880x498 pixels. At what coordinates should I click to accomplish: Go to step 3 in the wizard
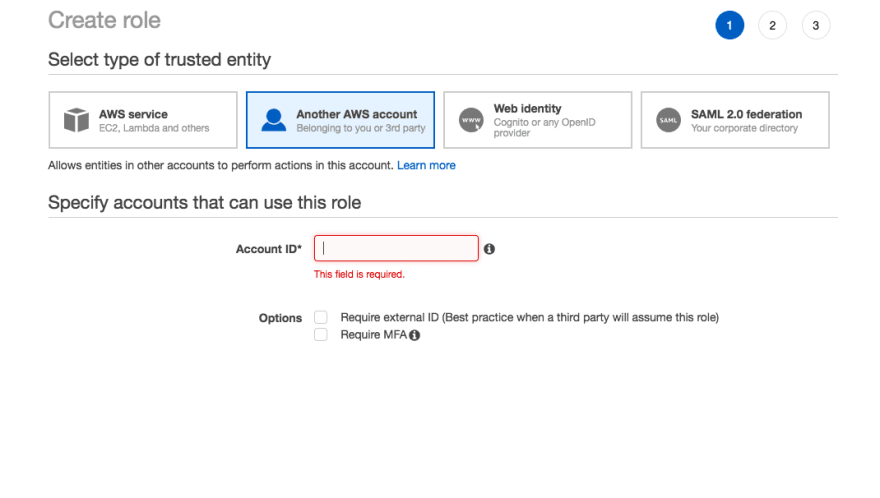pos(815,25)
